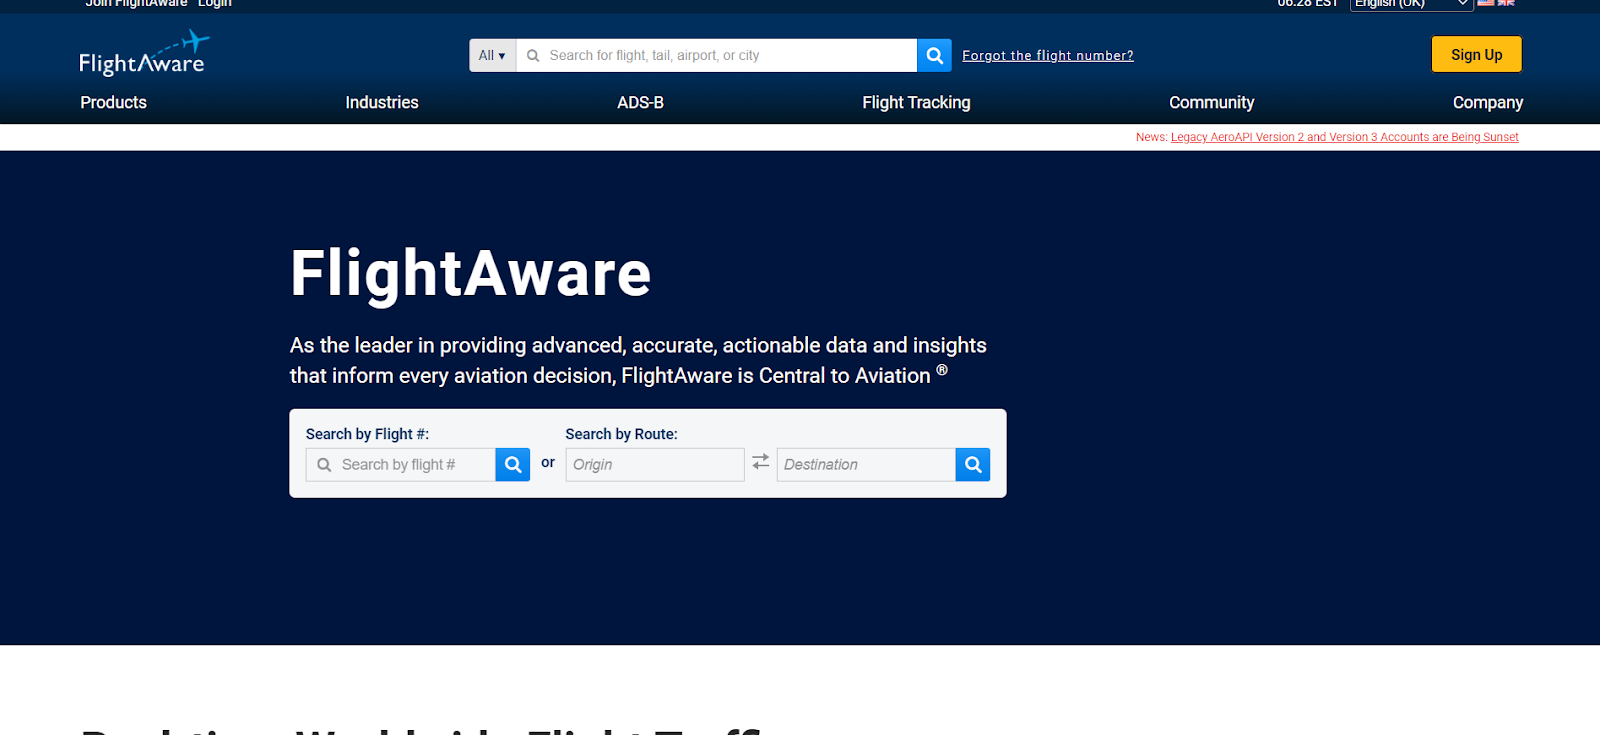The width and height of the screenshot is (1600, 735).
Task: Click the large 'FlightAware' hero heading
Action: 471,273
